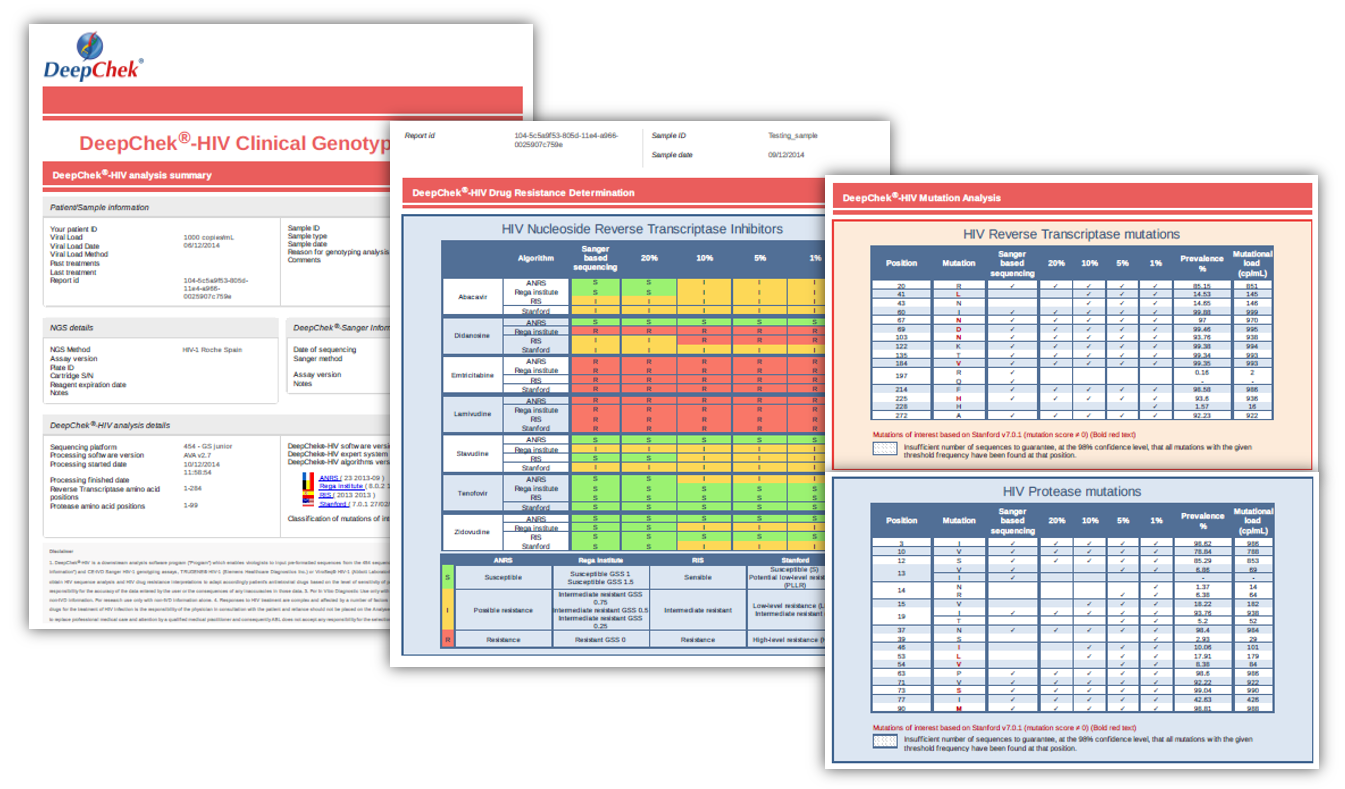Click the Viral Load Date value 06/12/2014
This screenshot has height=789, width=1345.
[x=201, y=245]
